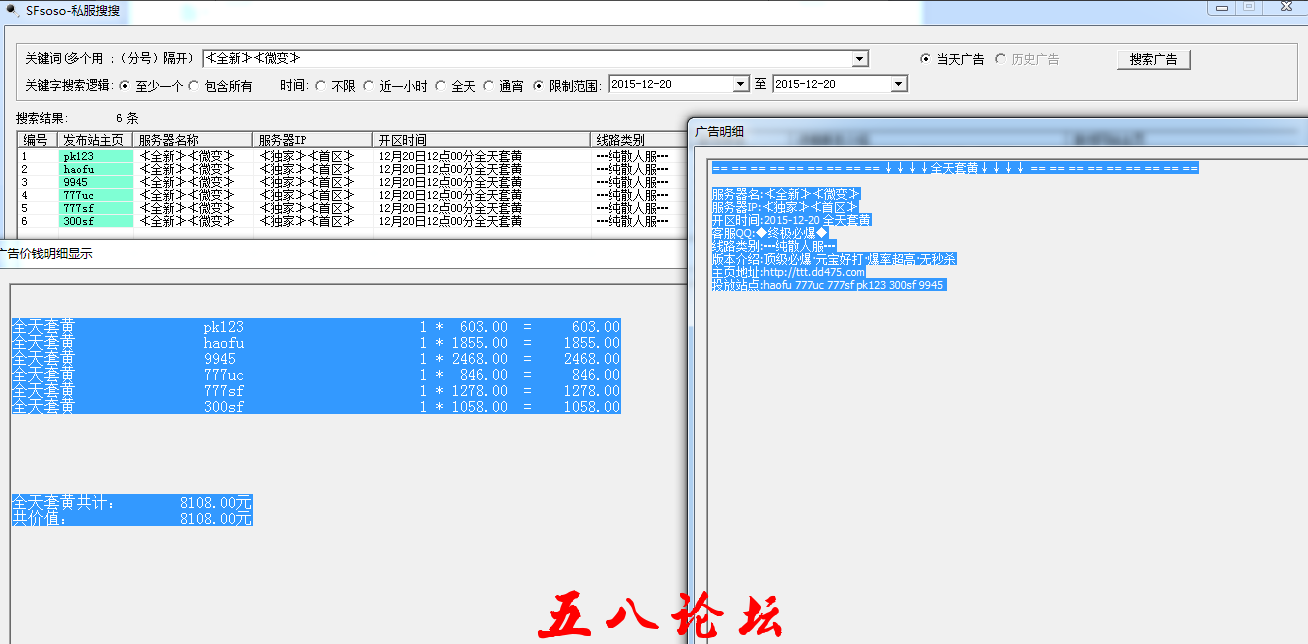Viewport: 1308px width, 644px height.
Task: Select the 全天 time option
Action: coord(439,85)
